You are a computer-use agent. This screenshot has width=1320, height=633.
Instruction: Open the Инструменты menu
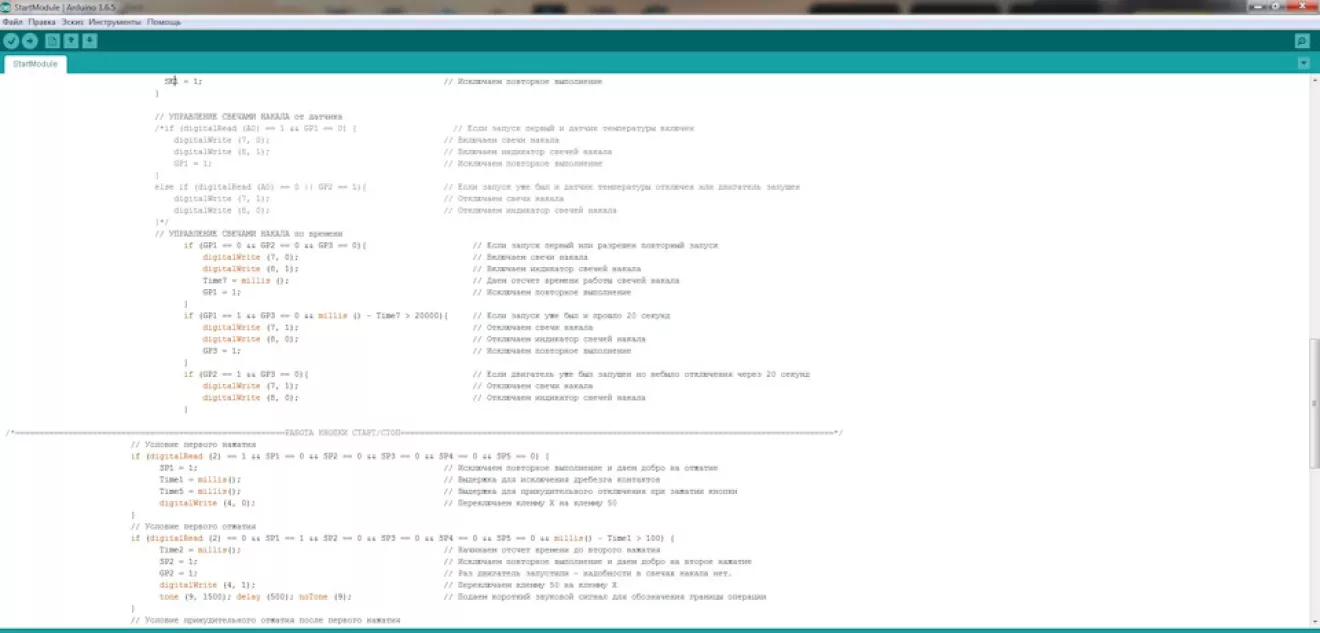point(115,21)
